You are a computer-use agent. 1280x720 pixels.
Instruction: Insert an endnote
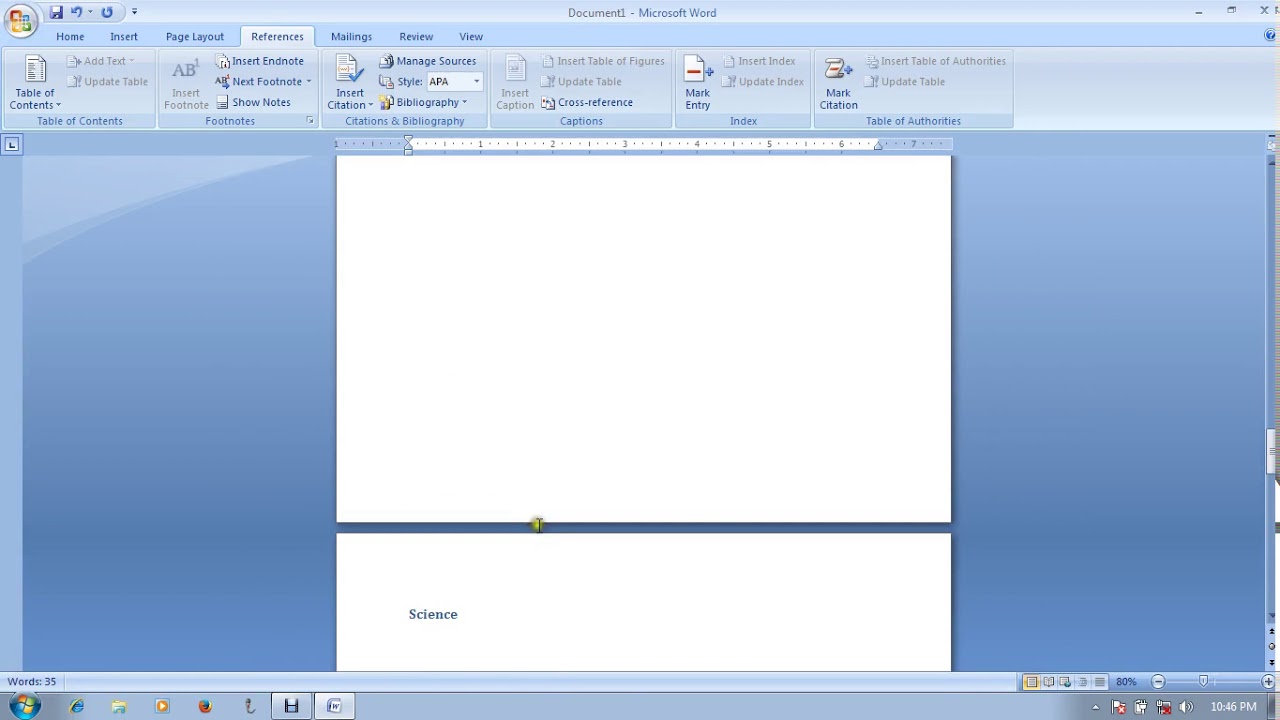tap(260, 61)
